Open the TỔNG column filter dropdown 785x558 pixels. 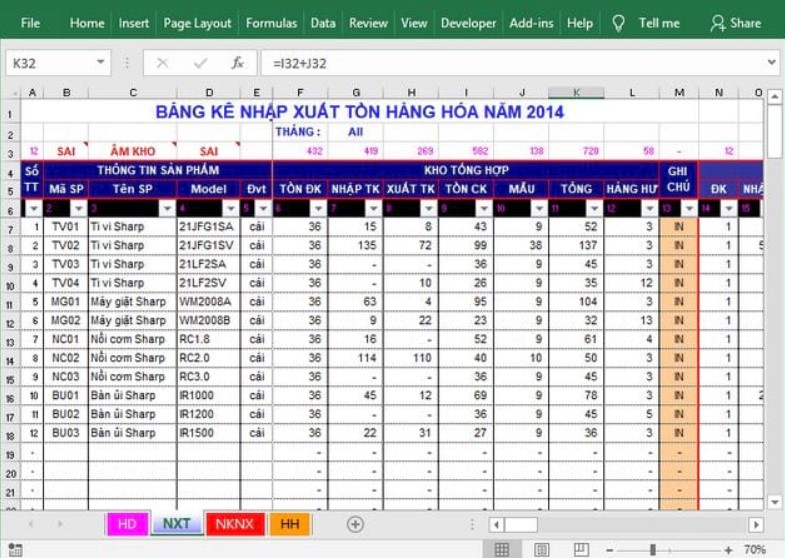point(594,208)
